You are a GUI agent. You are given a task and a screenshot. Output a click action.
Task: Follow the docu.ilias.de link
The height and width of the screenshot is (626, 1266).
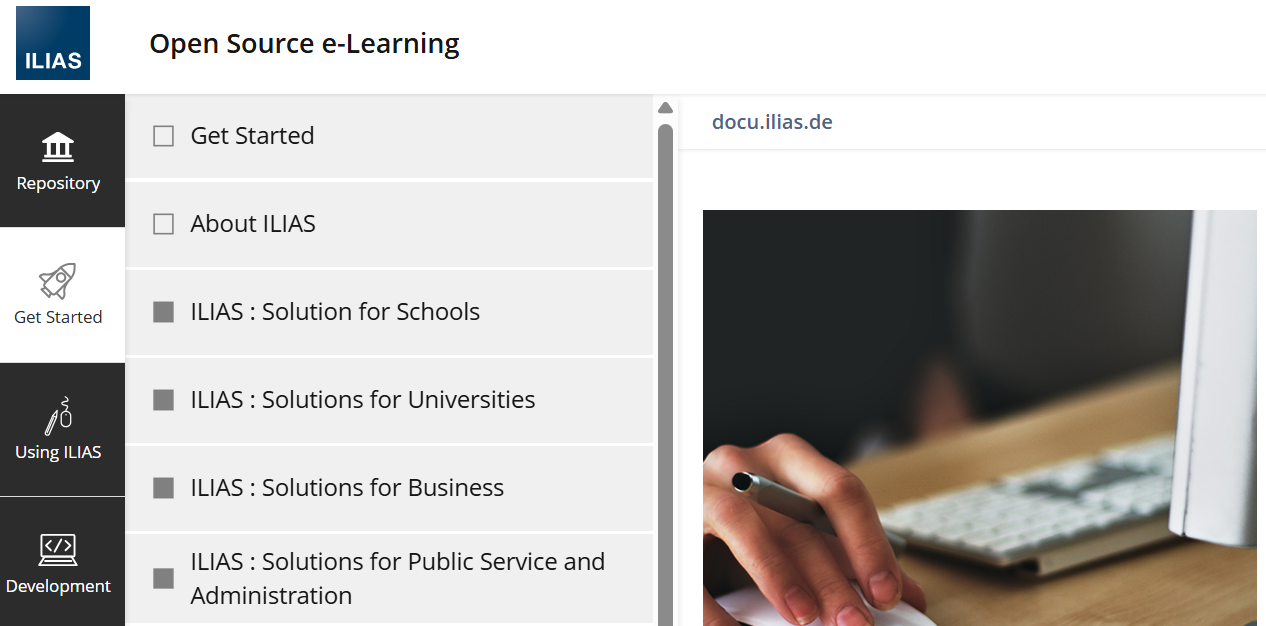(772, 122)
